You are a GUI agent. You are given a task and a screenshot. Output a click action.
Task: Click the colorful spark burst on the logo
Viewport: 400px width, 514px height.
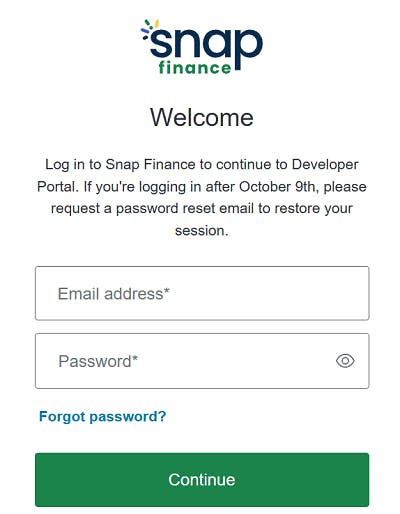point(149,29)
